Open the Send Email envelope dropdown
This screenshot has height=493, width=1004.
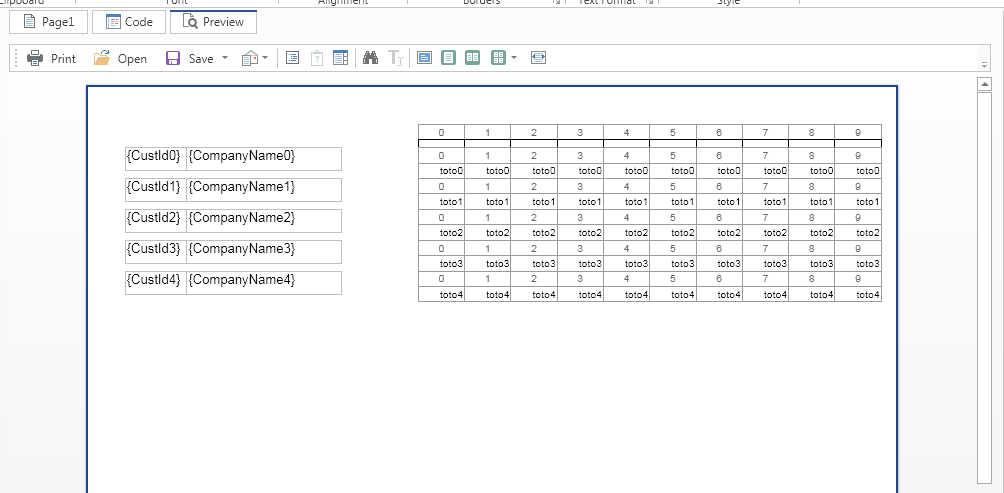(254, 58)
